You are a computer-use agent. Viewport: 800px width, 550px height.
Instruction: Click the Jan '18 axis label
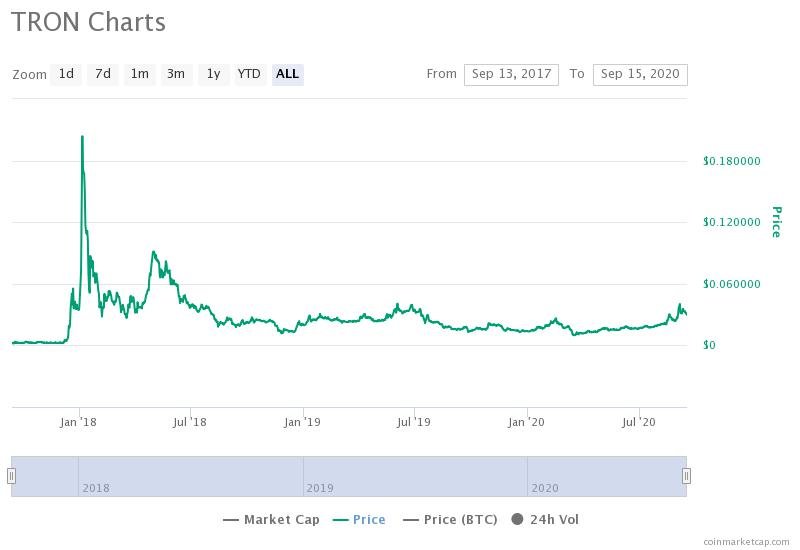click(x=78, y=422)
